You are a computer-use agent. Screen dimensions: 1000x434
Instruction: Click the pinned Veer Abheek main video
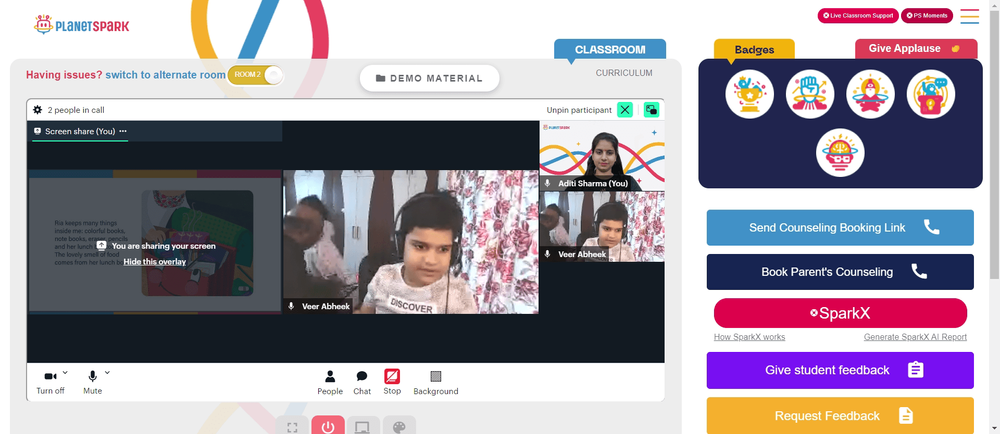(x=411, y=242)
